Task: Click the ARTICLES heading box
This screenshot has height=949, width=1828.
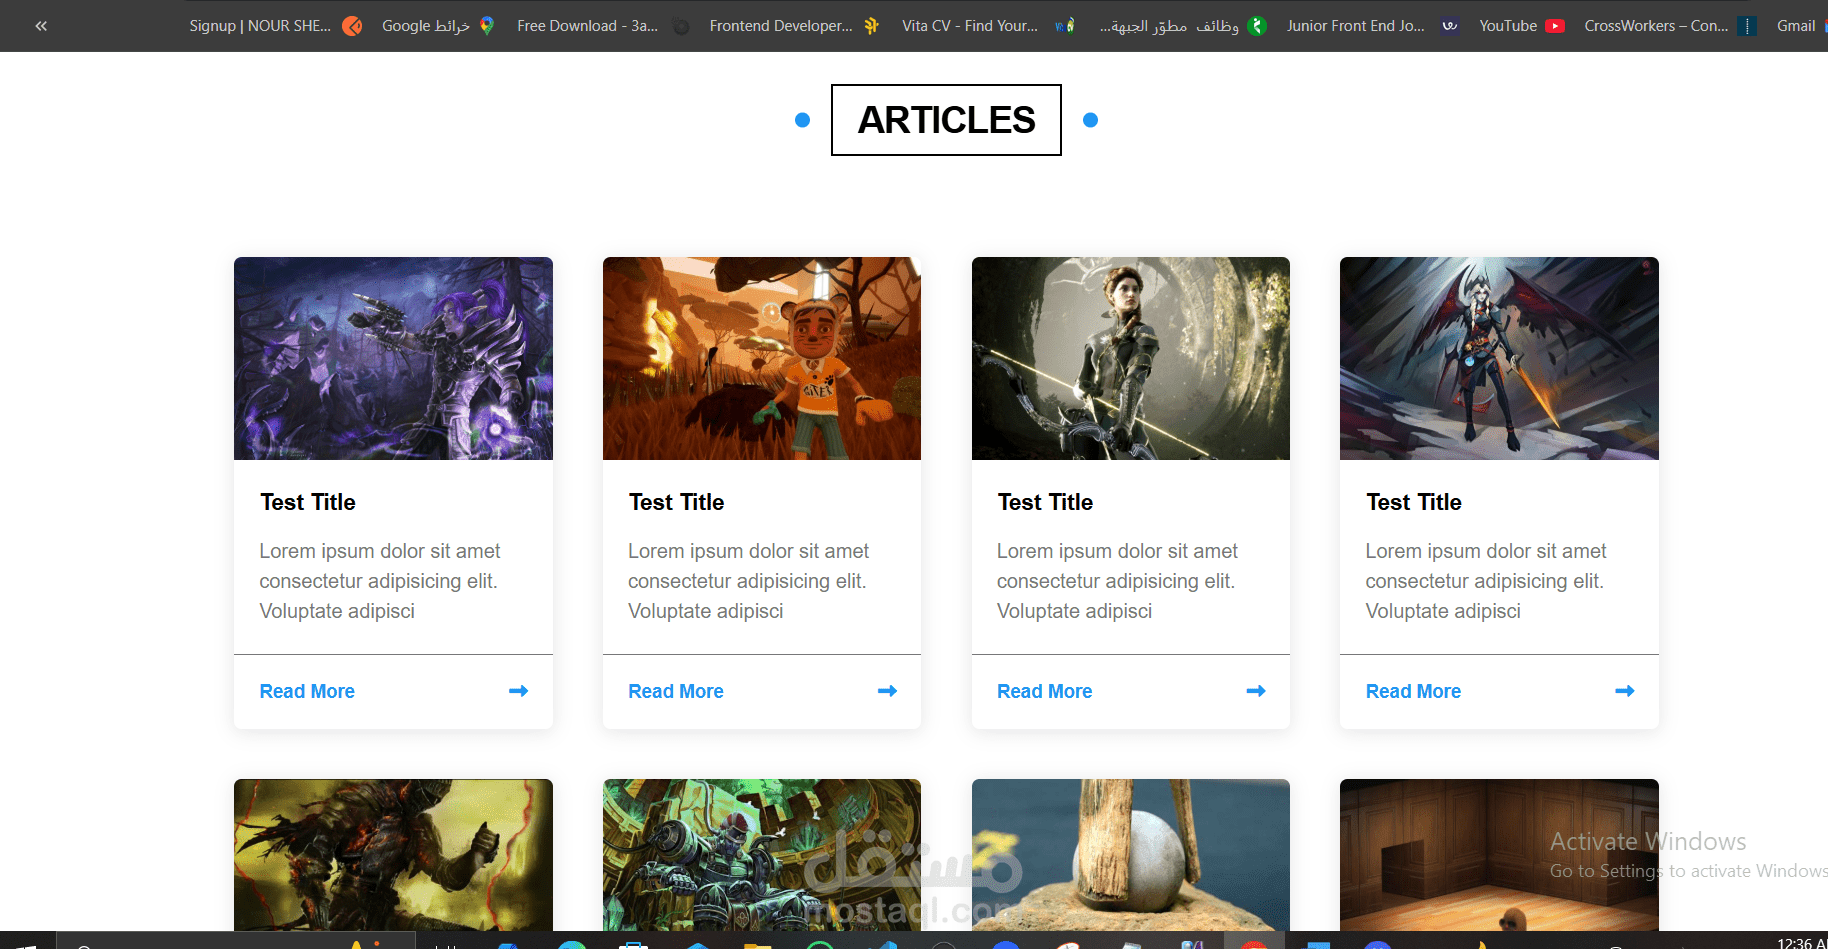Action: 946,120
